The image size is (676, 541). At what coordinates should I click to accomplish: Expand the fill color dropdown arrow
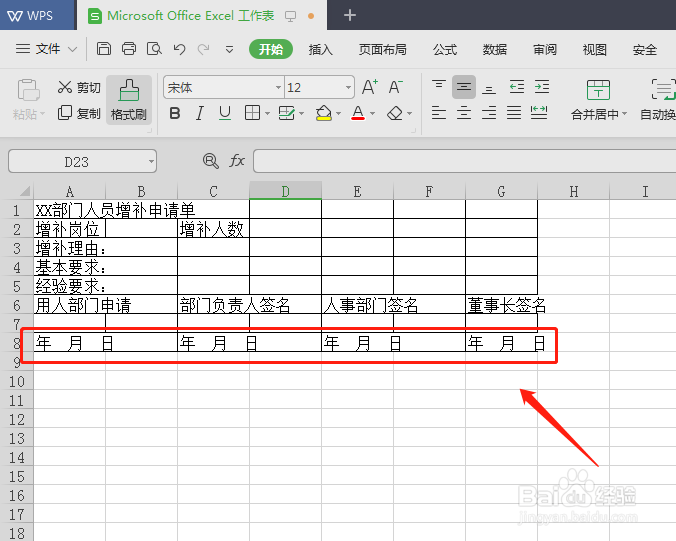click(x=338, y=114)
